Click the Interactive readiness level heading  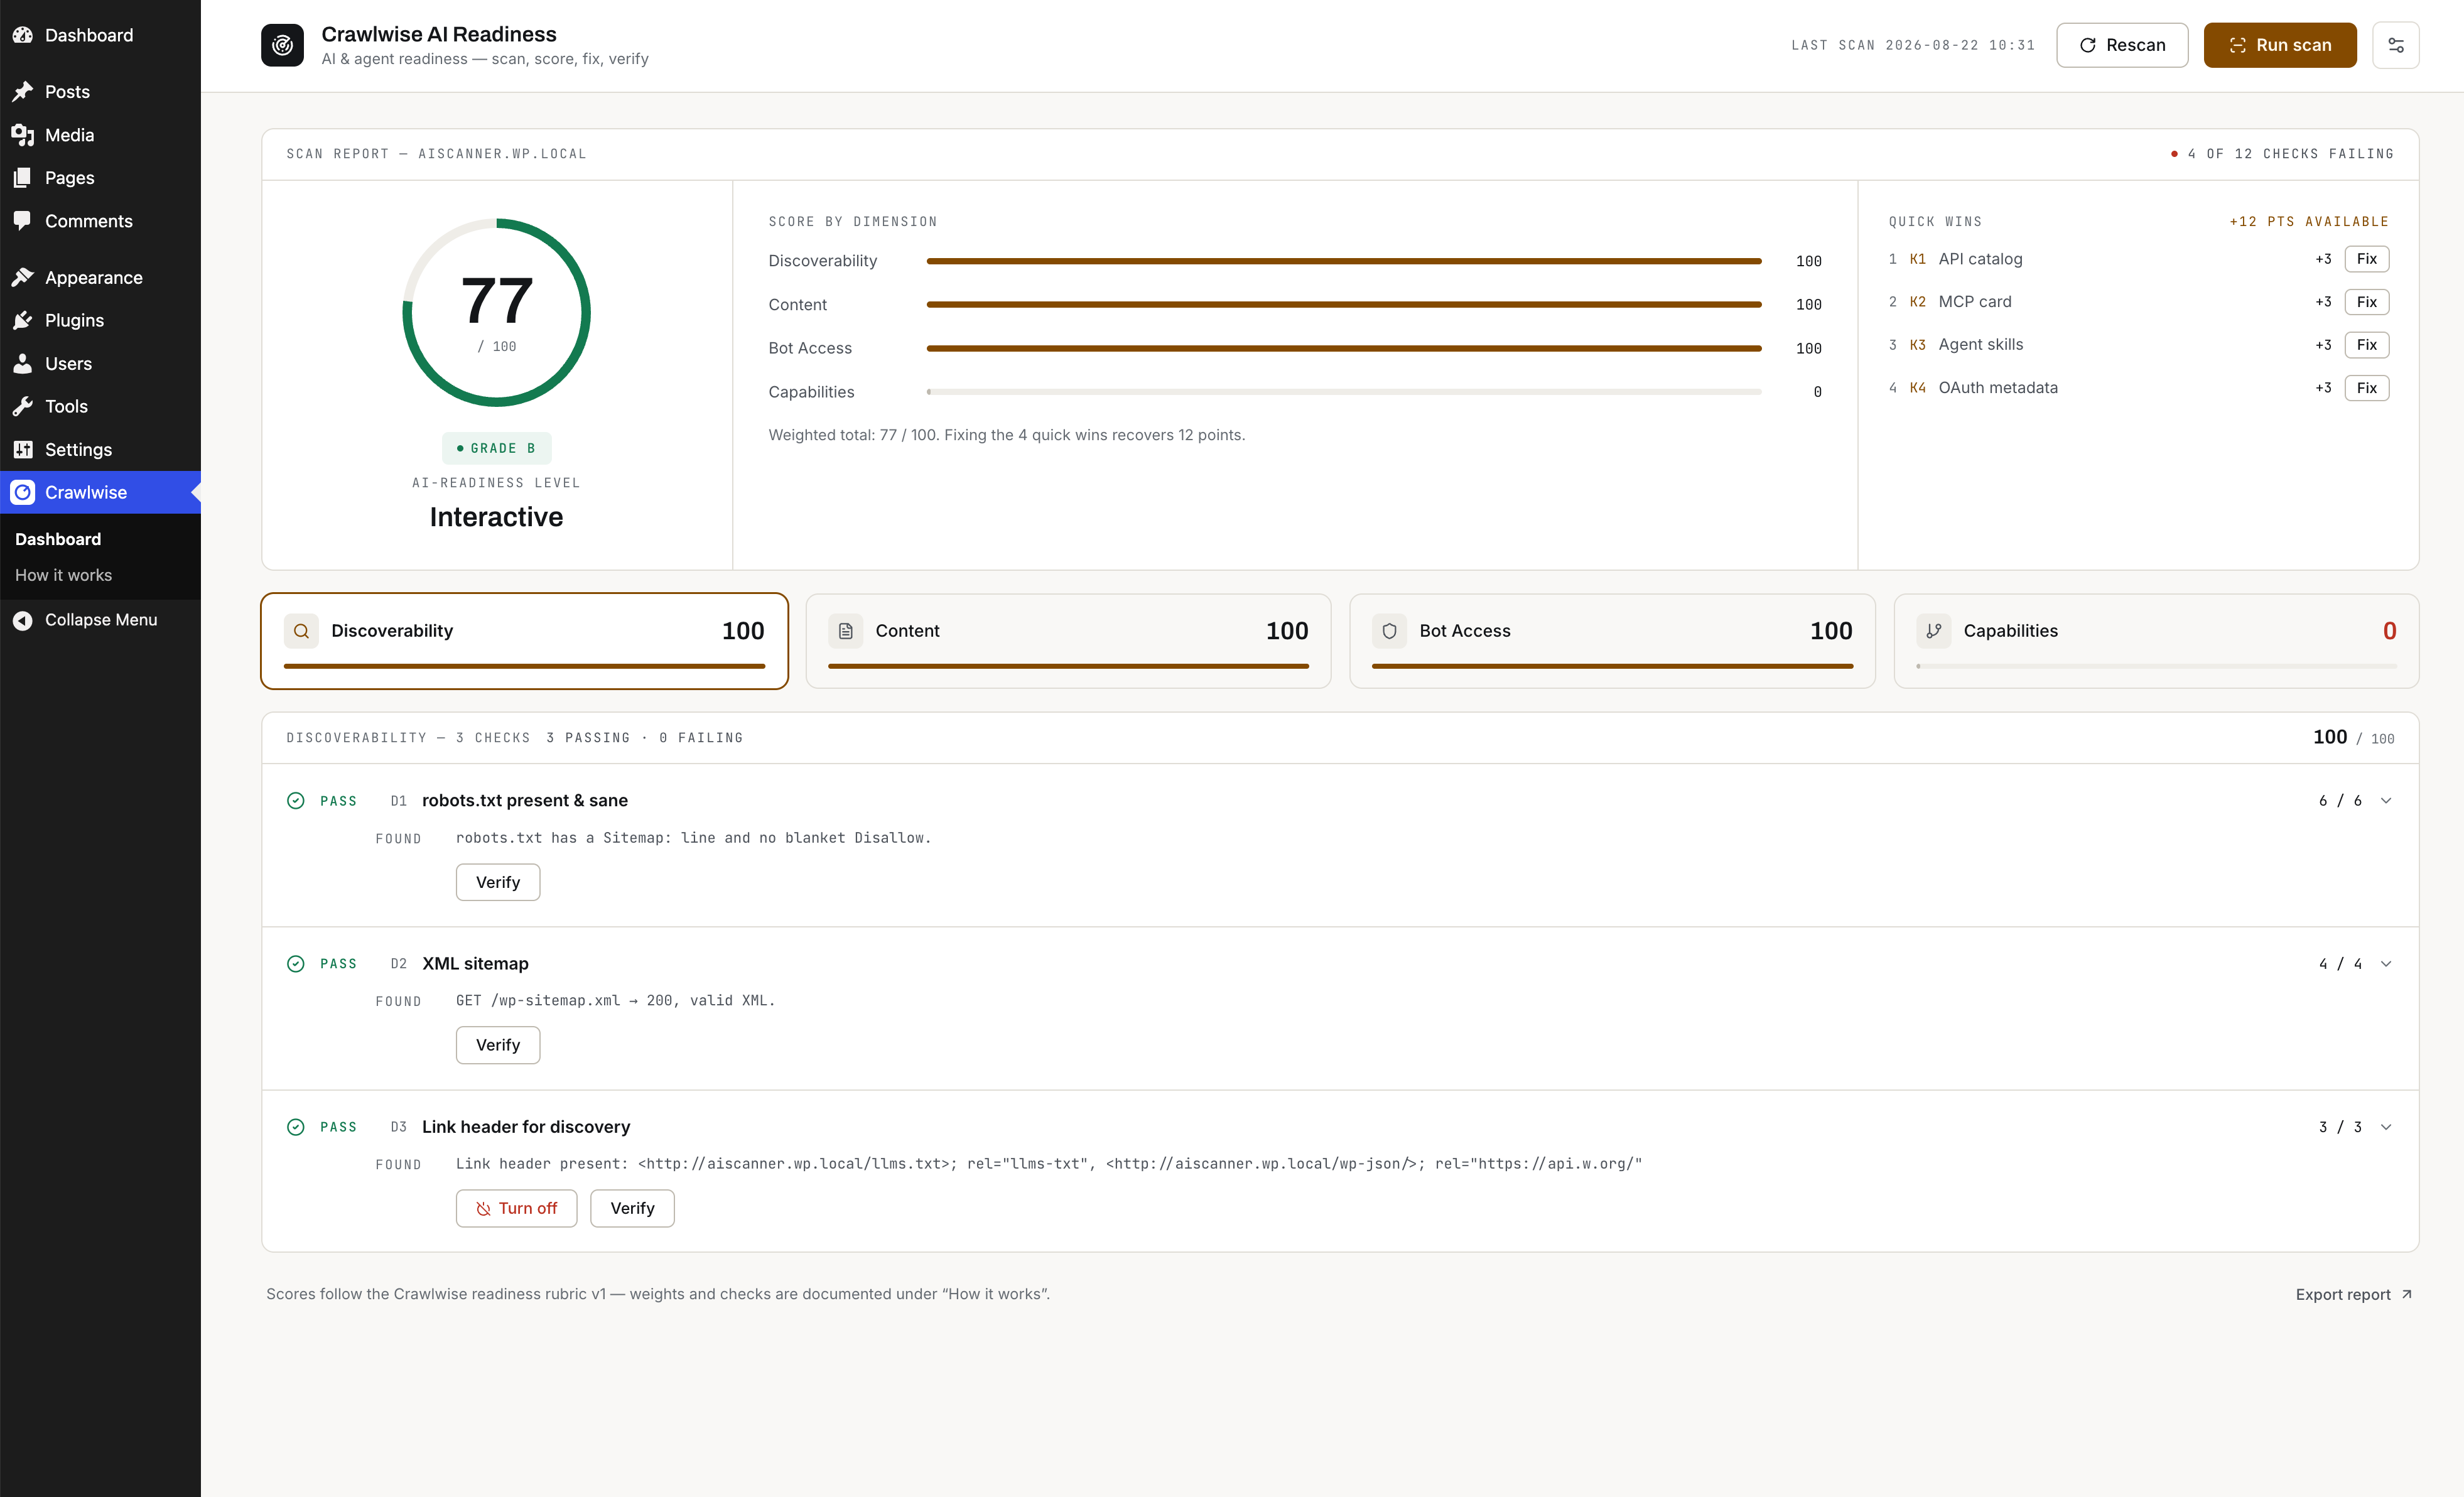tap(496, 517)
